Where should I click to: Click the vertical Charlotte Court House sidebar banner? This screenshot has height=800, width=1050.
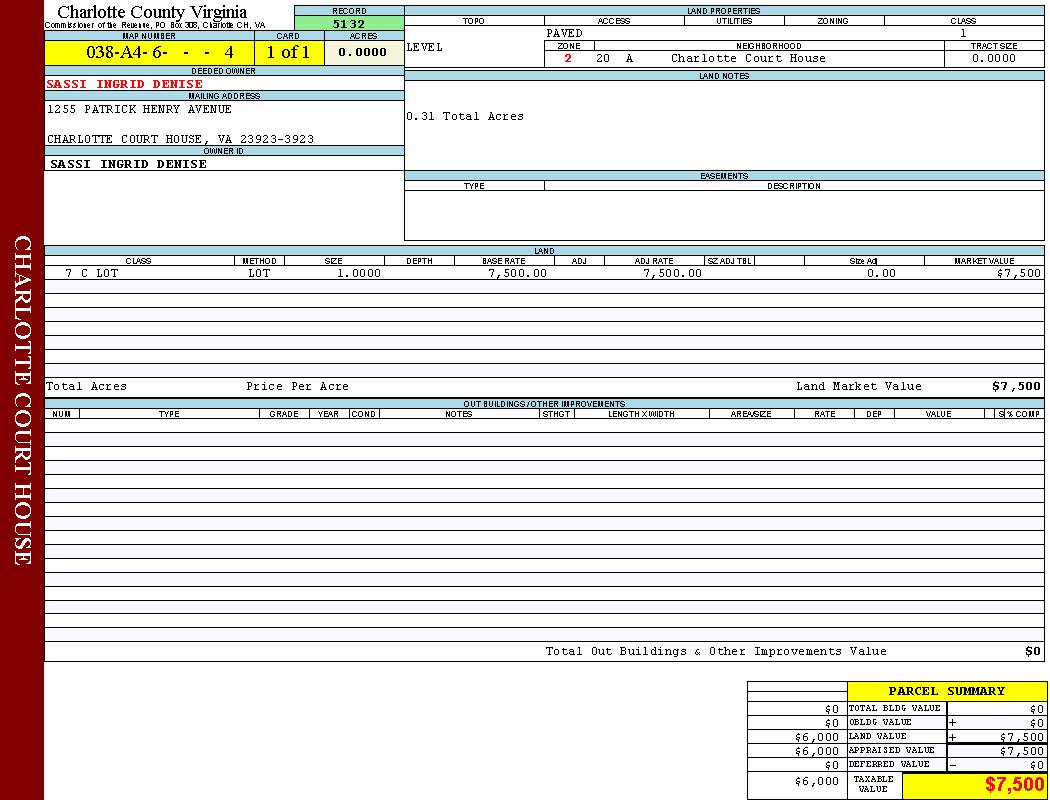click(22, 400)
